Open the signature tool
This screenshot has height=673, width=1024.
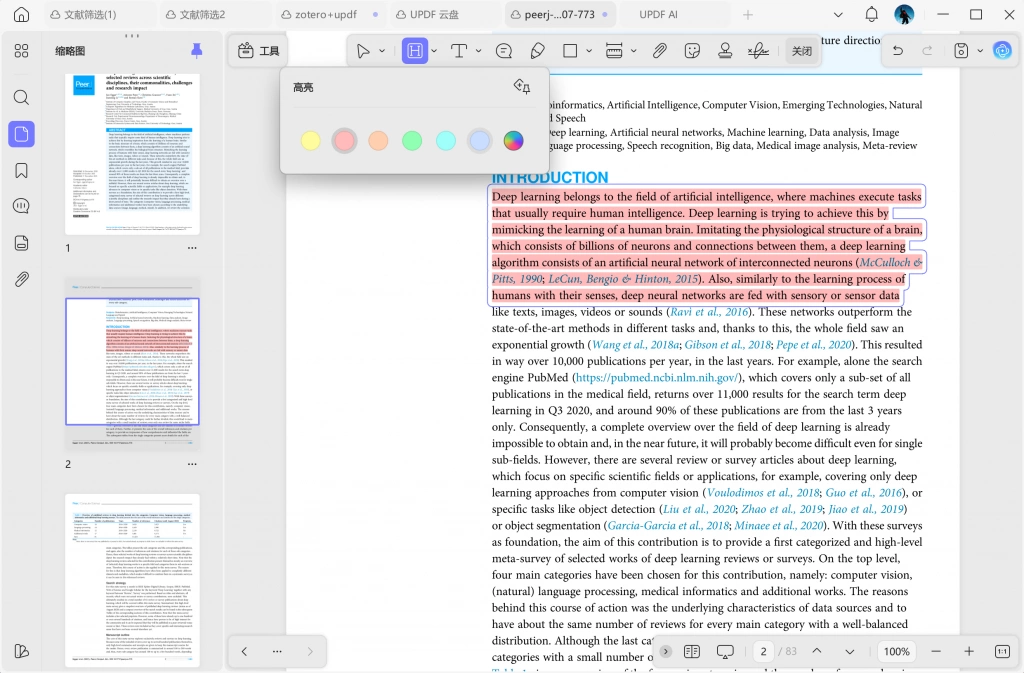pos(758,51)
